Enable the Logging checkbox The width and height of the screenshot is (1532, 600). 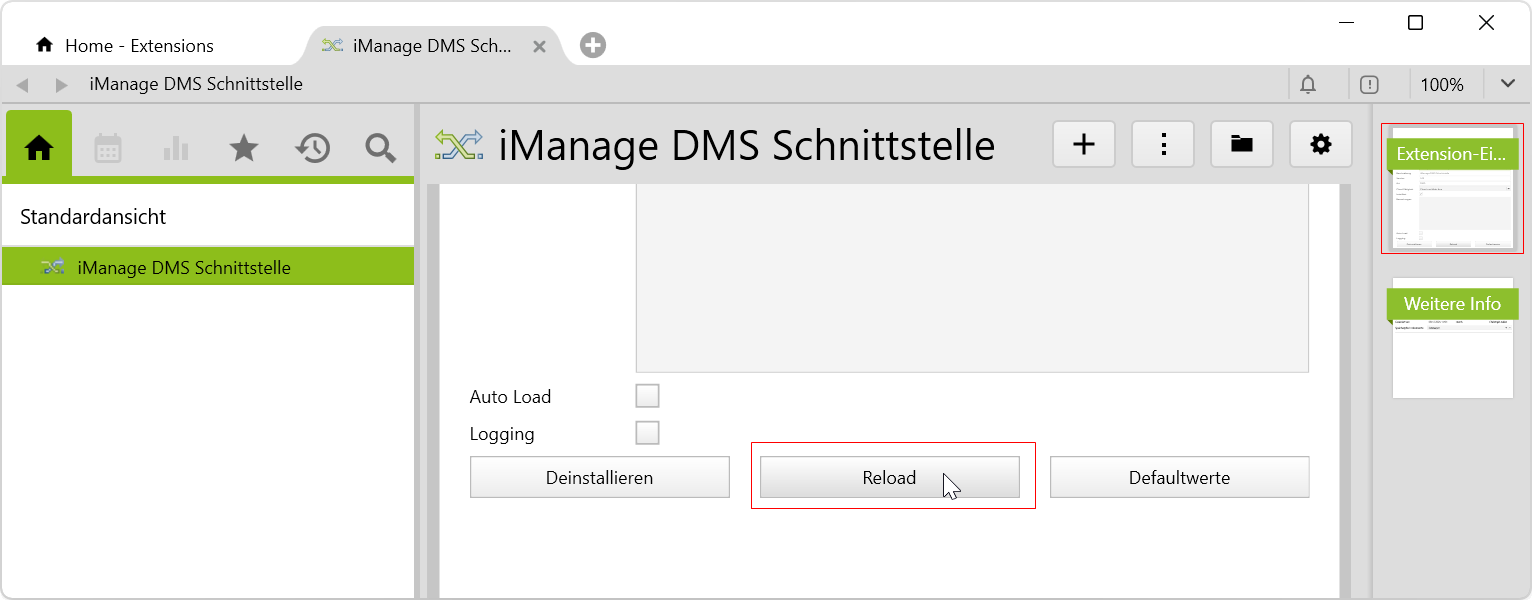pos(648,434)
